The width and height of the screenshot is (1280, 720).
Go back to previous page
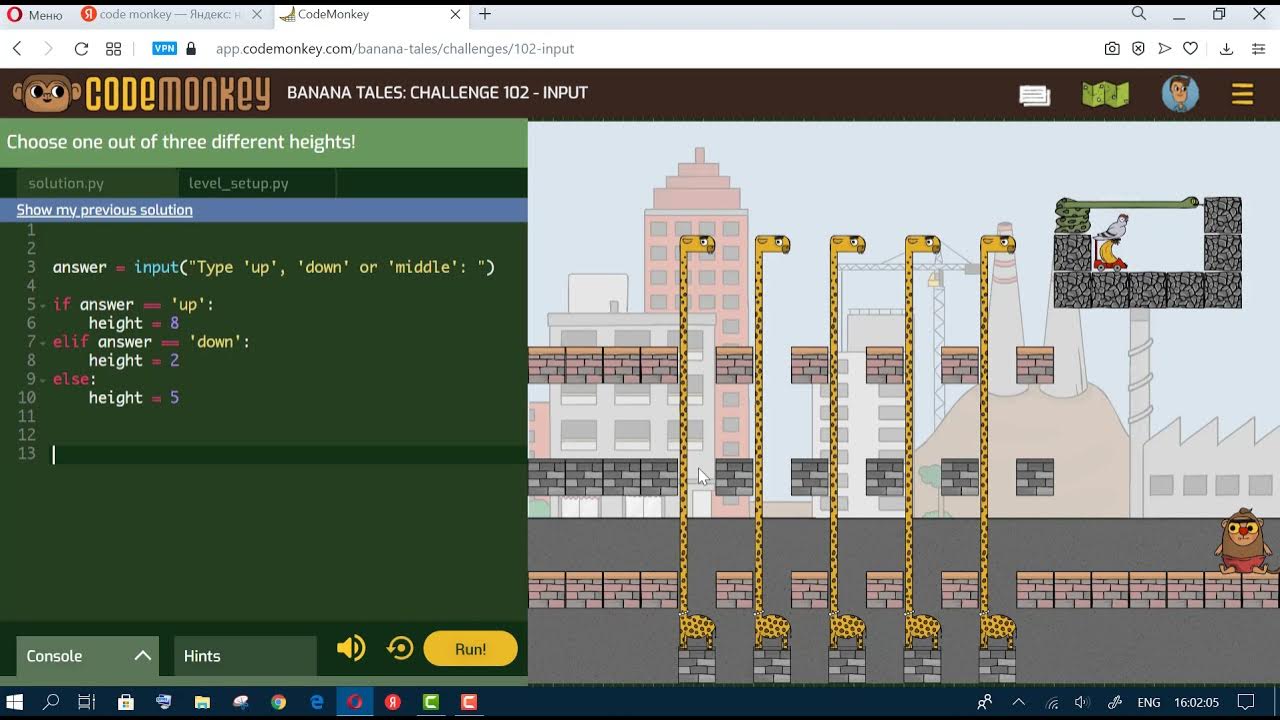point(17,48)
